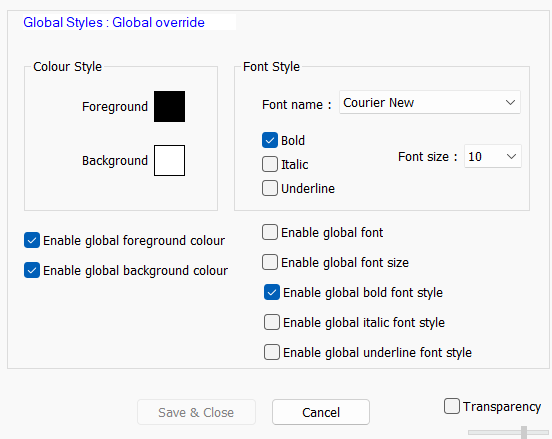Click the Font size label
The image size is (552, 439).
click(x=428, y=157)
